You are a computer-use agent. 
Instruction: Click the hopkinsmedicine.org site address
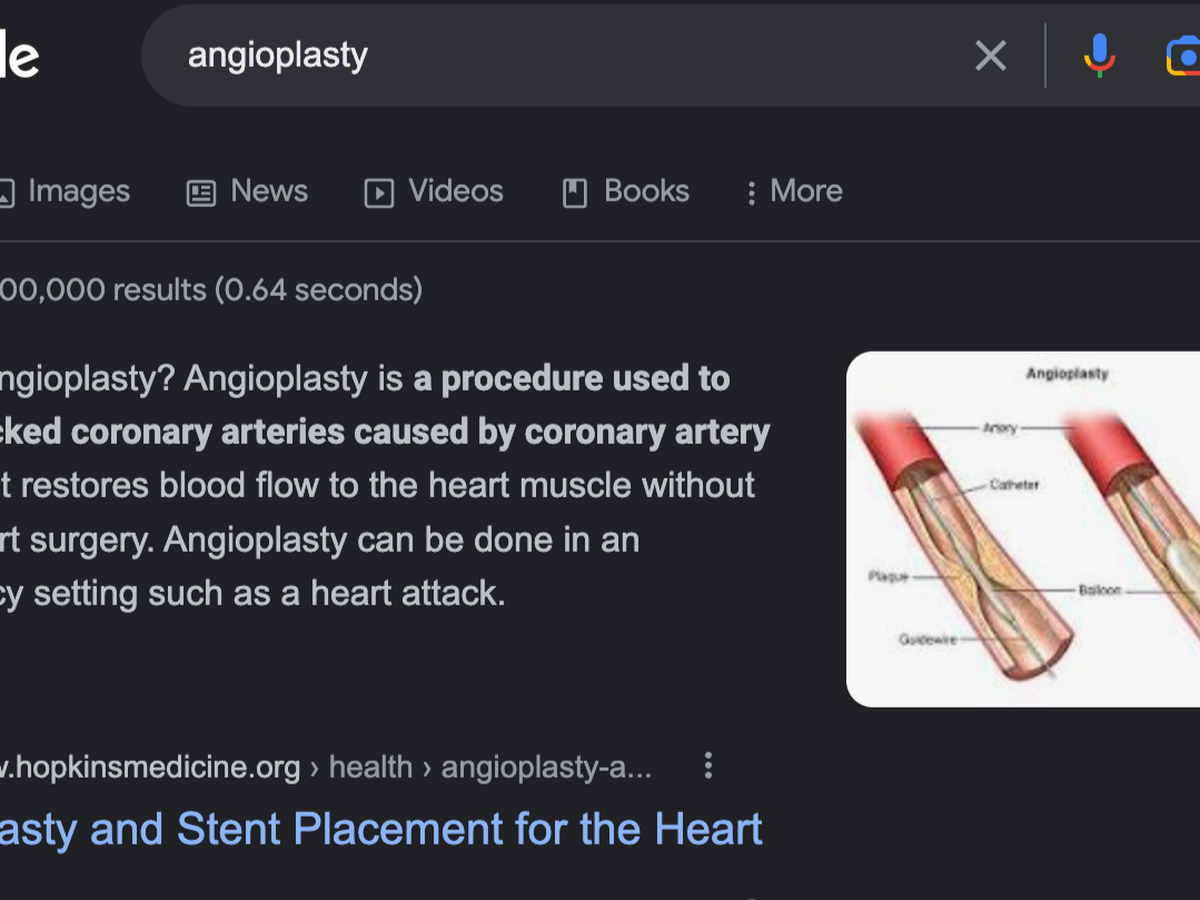tap(150, 767)
